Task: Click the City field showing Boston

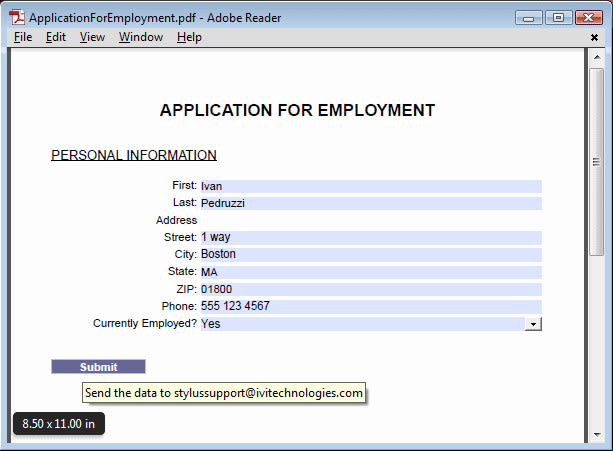Action: coord(370,255)
